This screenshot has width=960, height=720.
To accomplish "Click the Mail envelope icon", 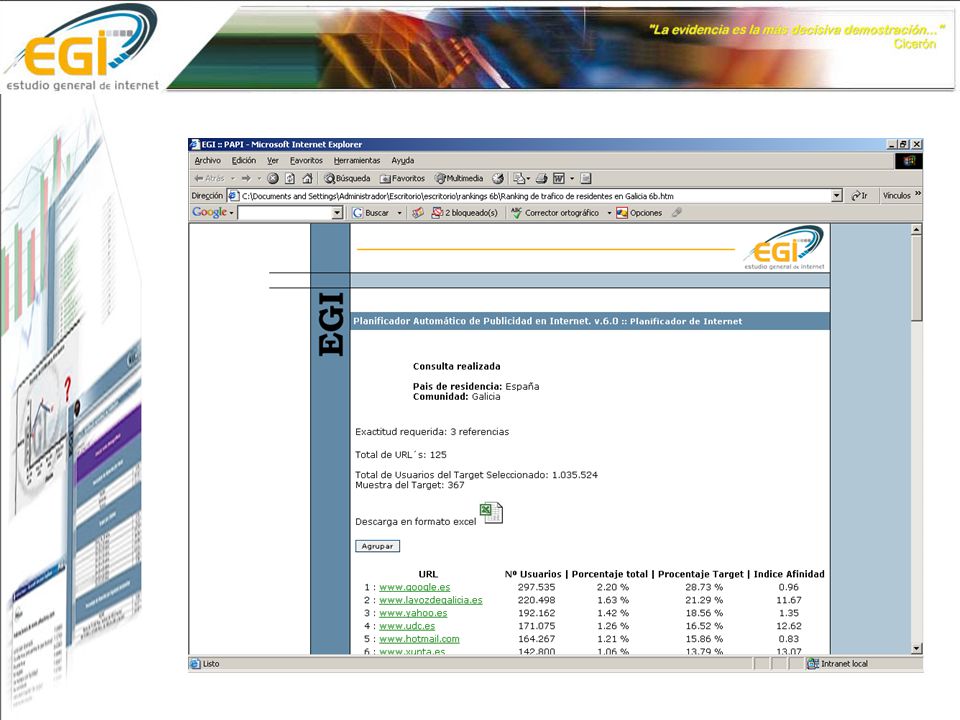I will point(521,178).
